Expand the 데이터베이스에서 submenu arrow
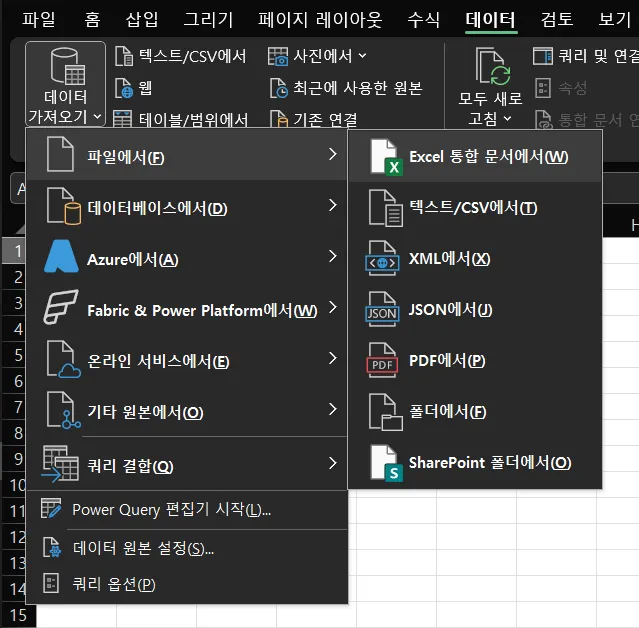The width and height of the screenshot is (639, 628). pyautogui.click(x=331, y=207)
